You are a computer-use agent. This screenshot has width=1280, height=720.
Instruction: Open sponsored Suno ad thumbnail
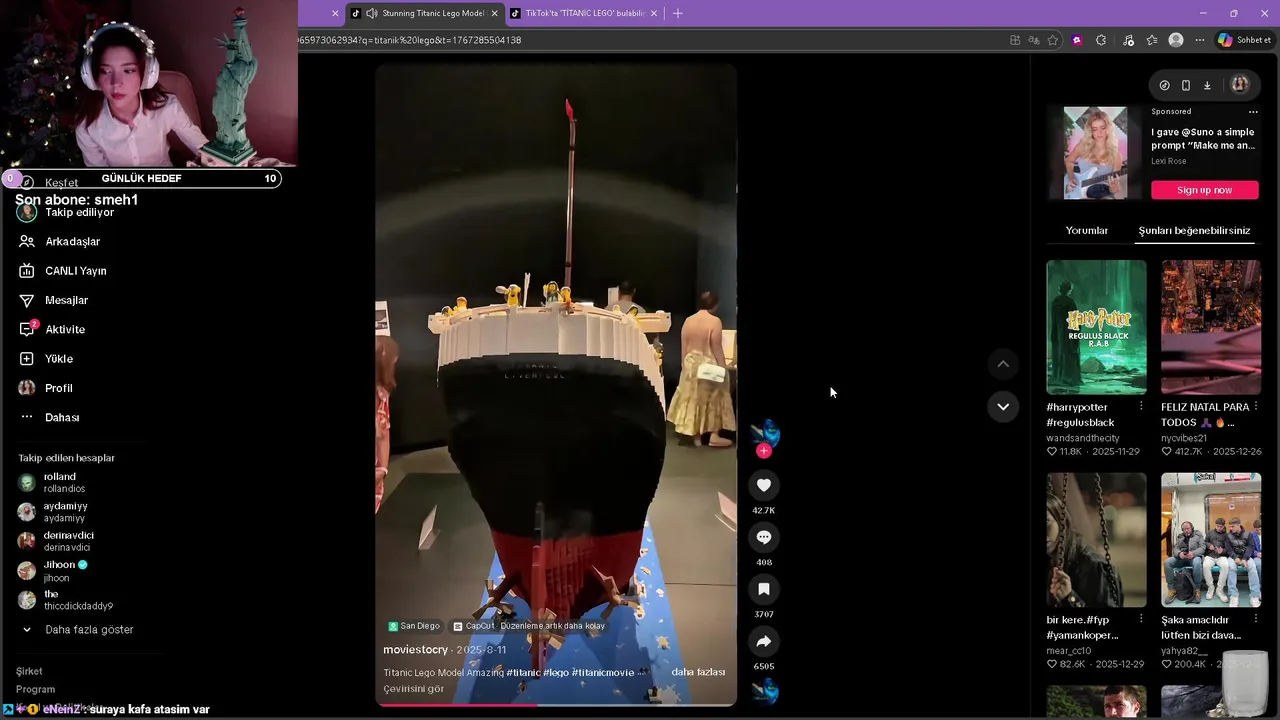pos(1095,153)
